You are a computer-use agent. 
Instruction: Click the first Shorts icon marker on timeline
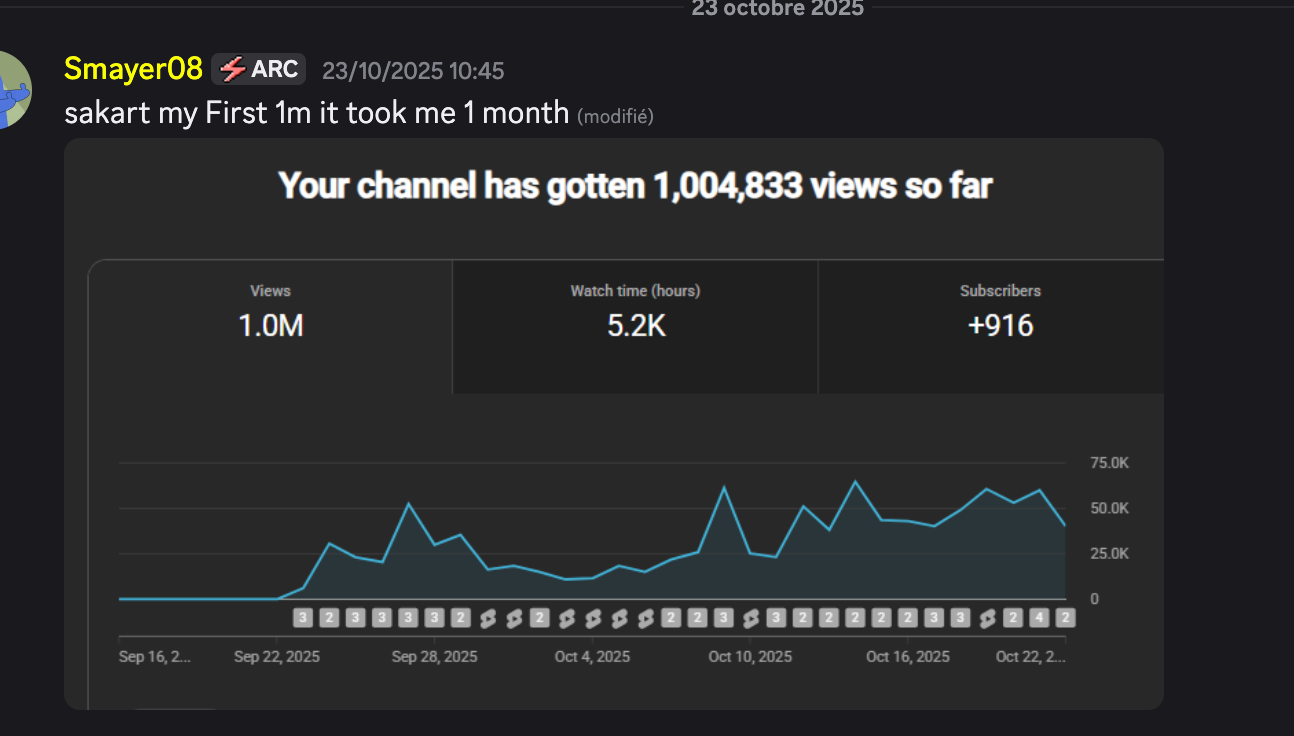coord(487,618)
